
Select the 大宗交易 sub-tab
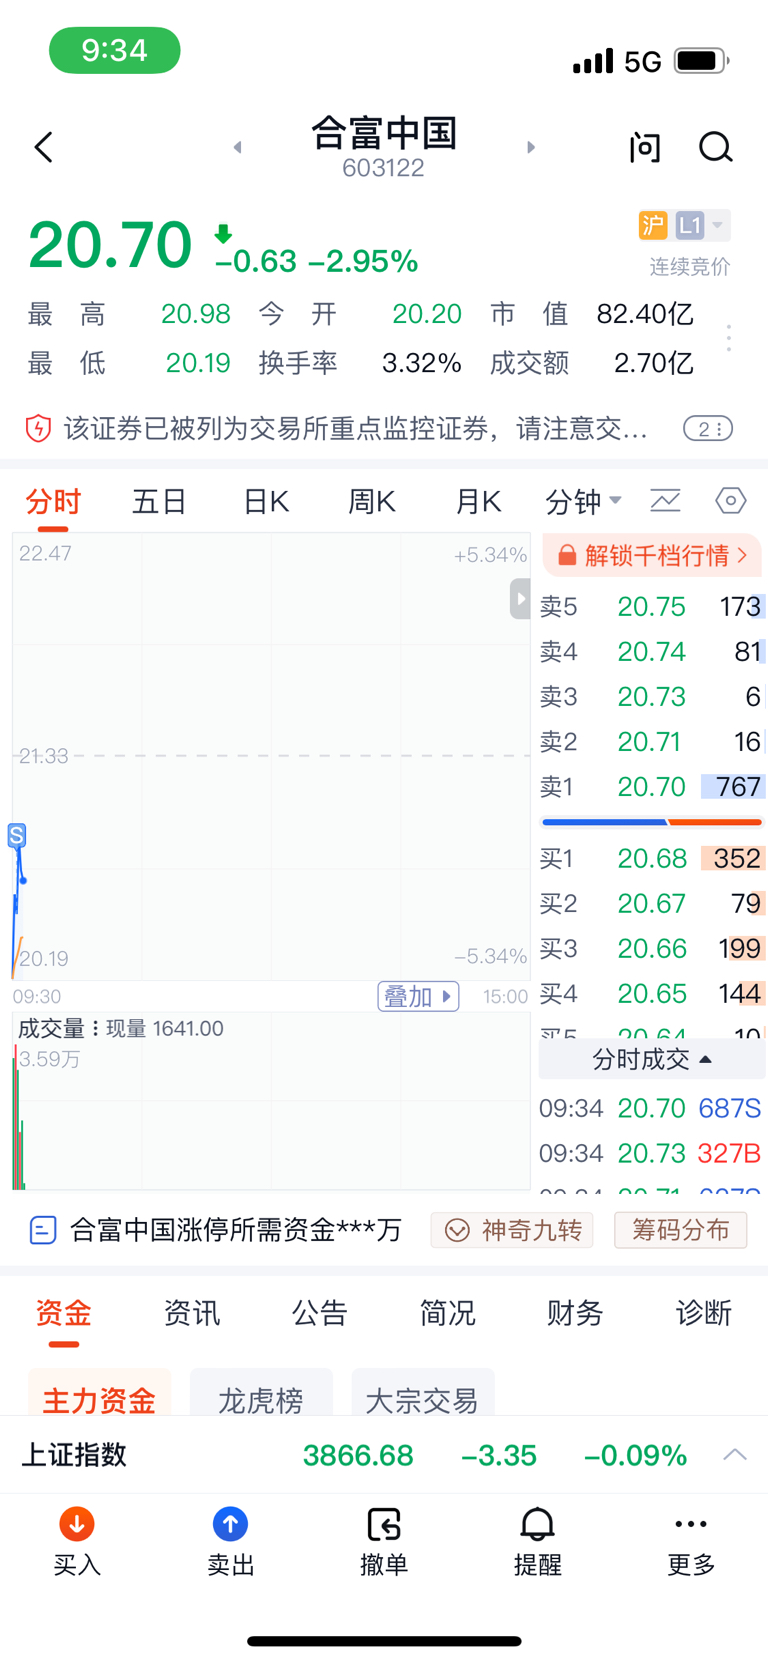(423, 1393)
